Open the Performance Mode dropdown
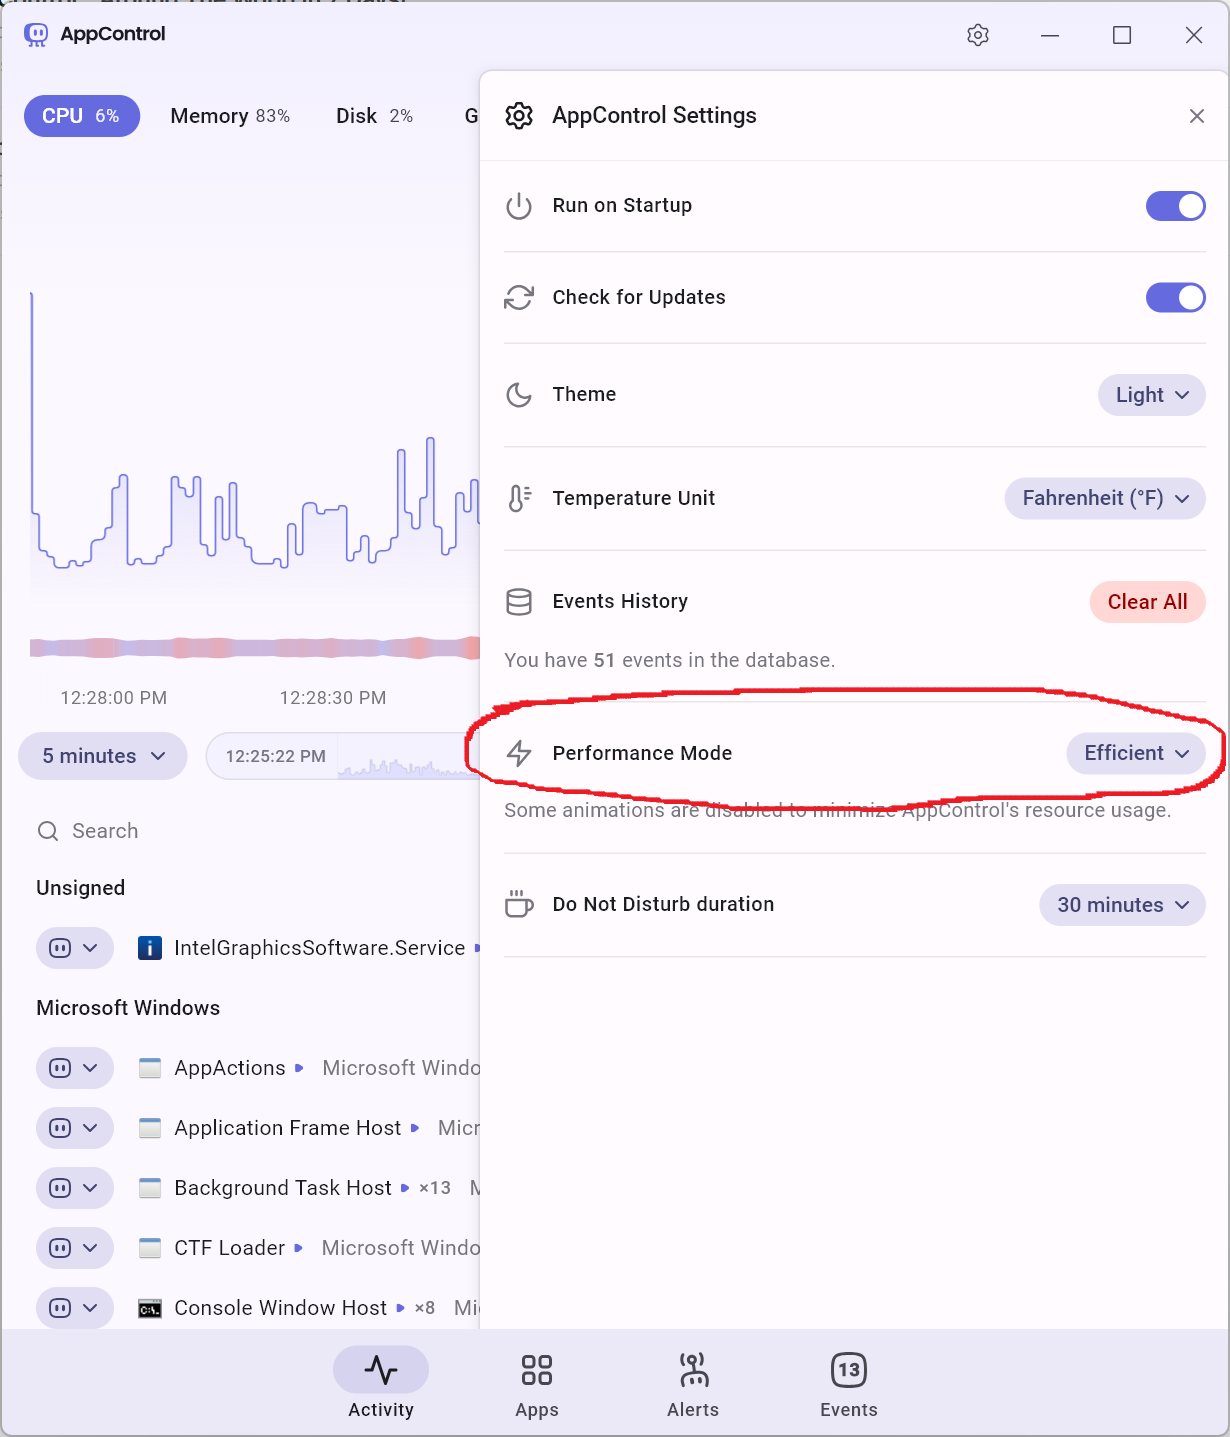Screen dimensions: 1230x1437 [1137, 753]
